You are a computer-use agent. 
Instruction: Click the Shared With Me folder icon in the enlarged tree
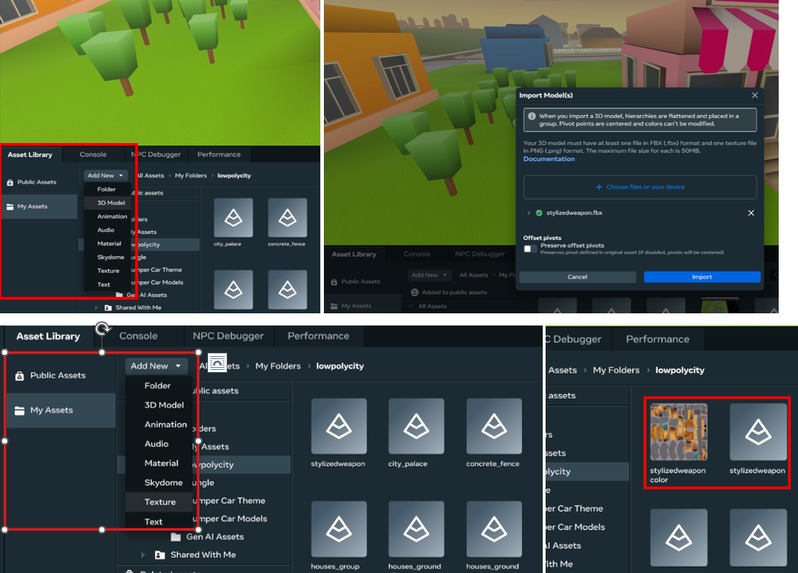[x=160, y=555]
